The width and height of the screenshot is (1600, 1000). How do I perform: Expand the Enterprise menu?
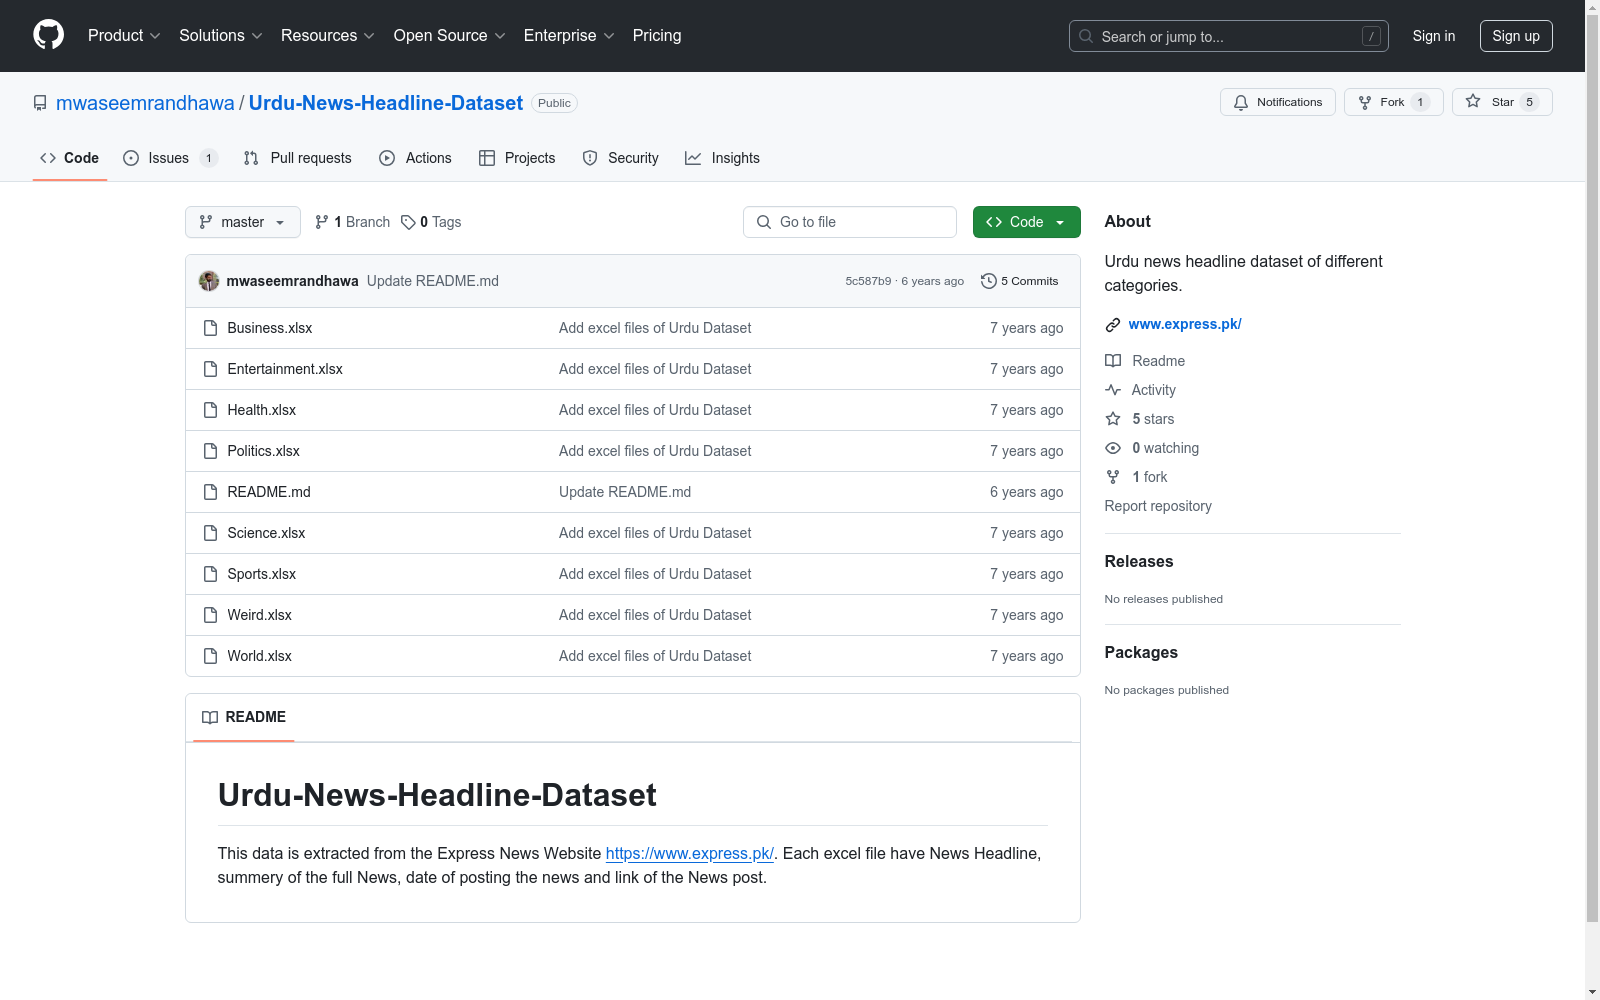pyautogui.click(x=569, y=36)
